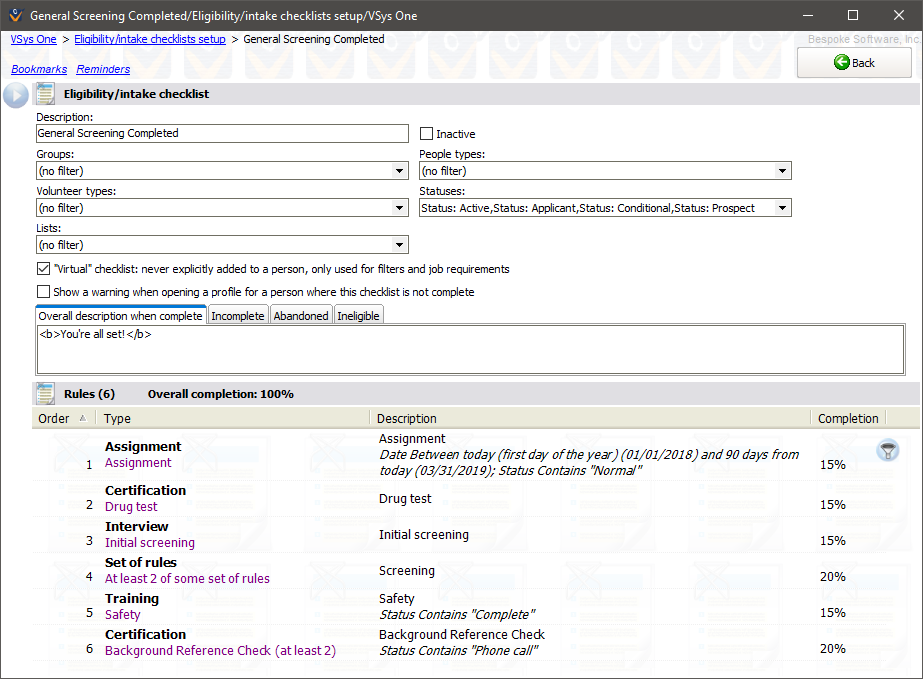Click the VSys app icon in title bar
This screenshot has width=923, height=679.
click(x=14, y=16)
